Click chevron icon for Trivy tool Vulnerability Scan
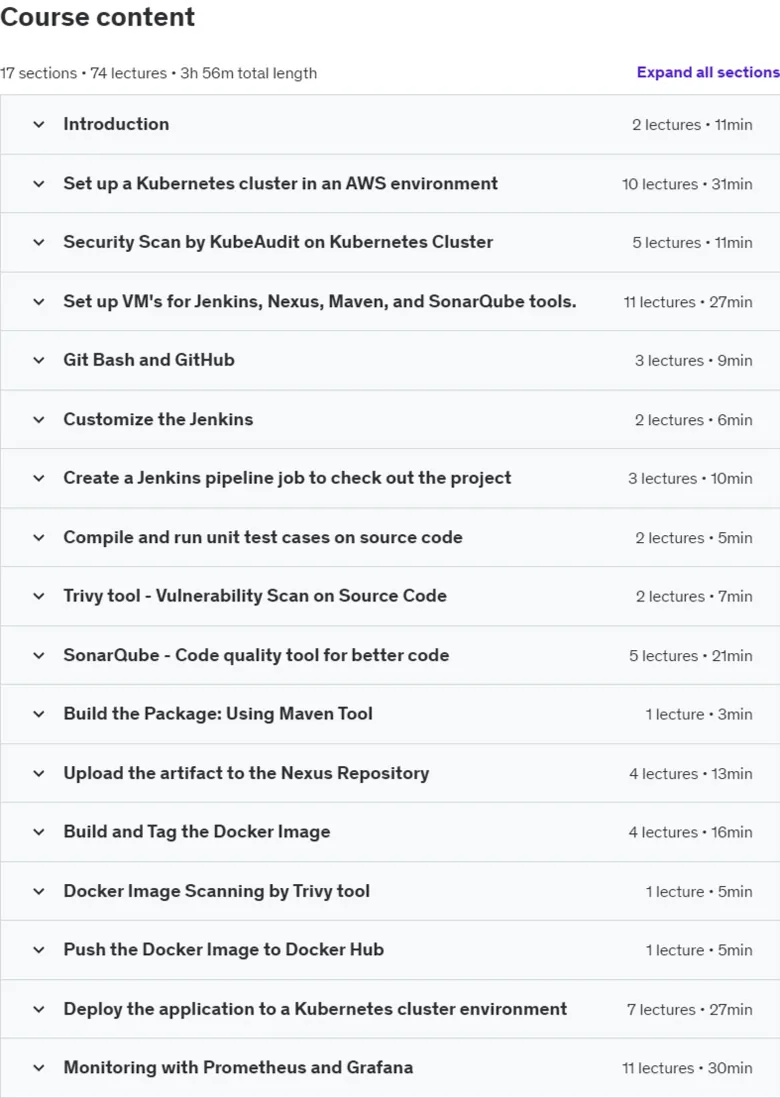780x1098 pixels. 39,596
